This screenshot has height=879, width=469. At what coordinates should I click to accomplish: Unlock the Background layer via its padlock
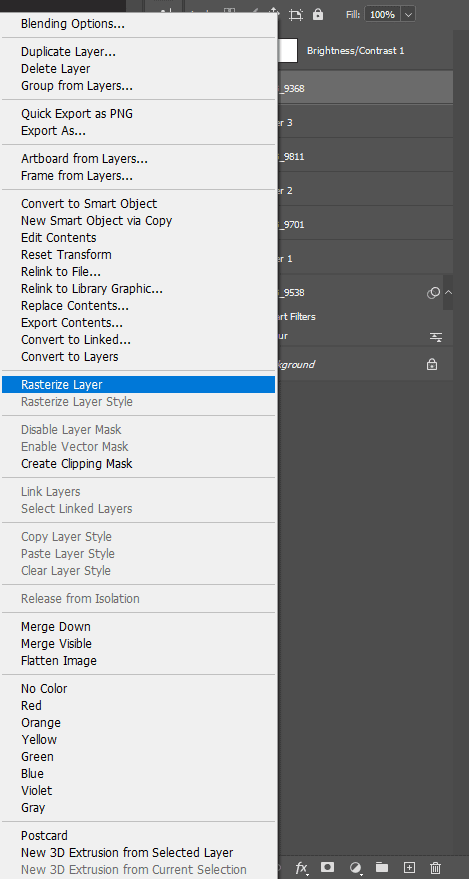[431, 364]
